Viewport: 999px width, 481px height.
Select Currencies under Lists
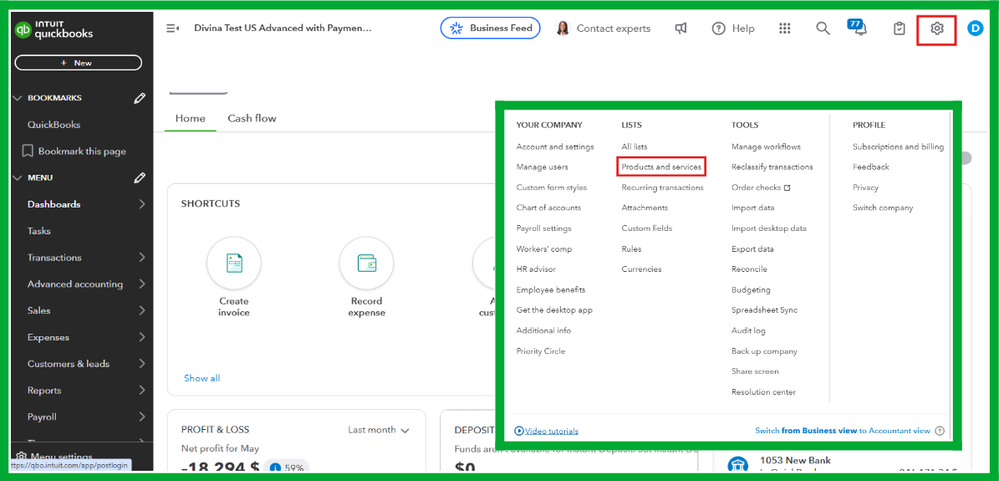642,269
